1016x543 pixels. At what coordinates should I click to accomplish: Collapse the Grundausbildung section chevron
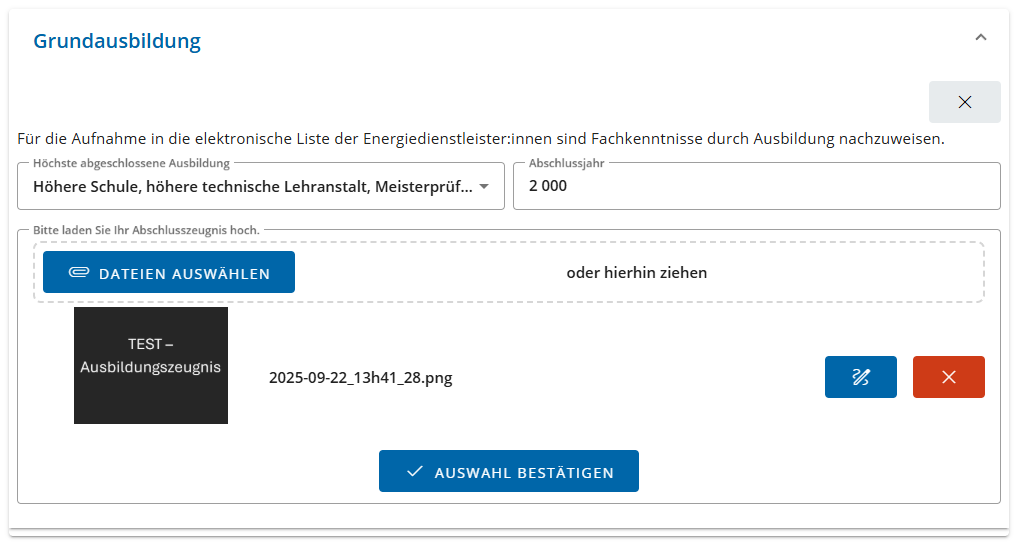click(980, 38)
